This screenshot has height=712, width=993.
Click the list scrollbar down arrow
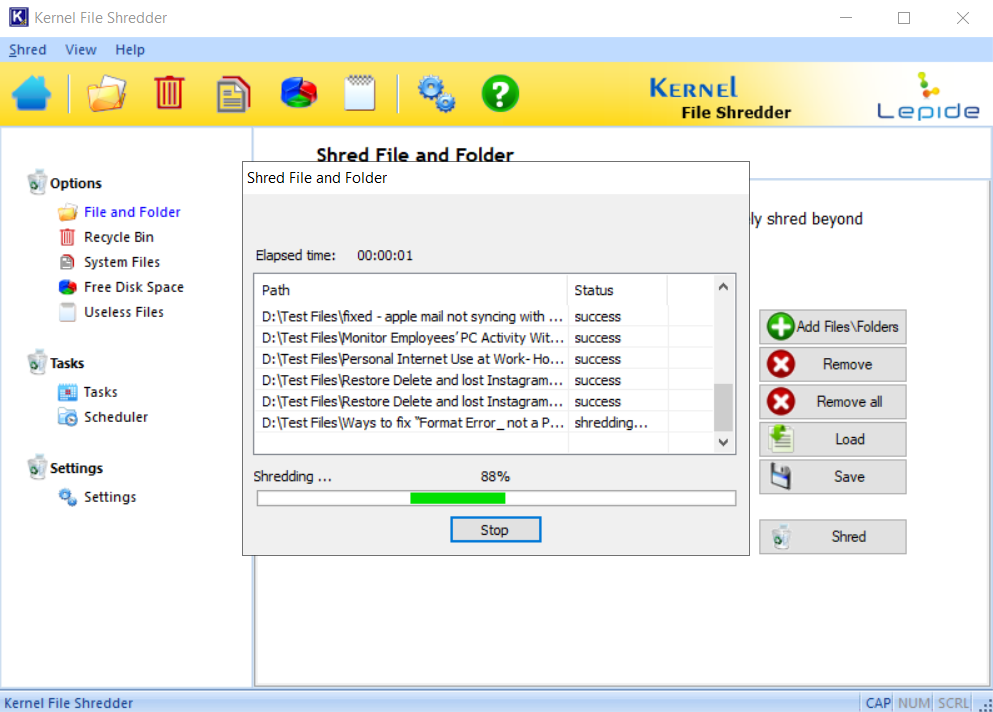tap(723, 442)
